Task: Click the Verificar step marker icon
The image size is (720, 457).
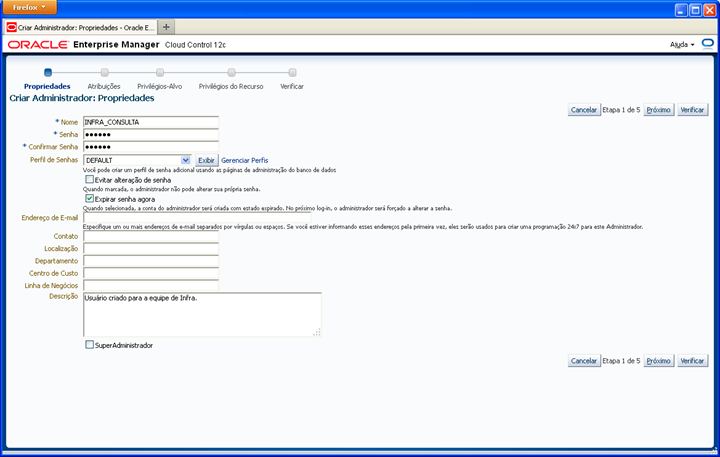Action: tap(292, 72)
